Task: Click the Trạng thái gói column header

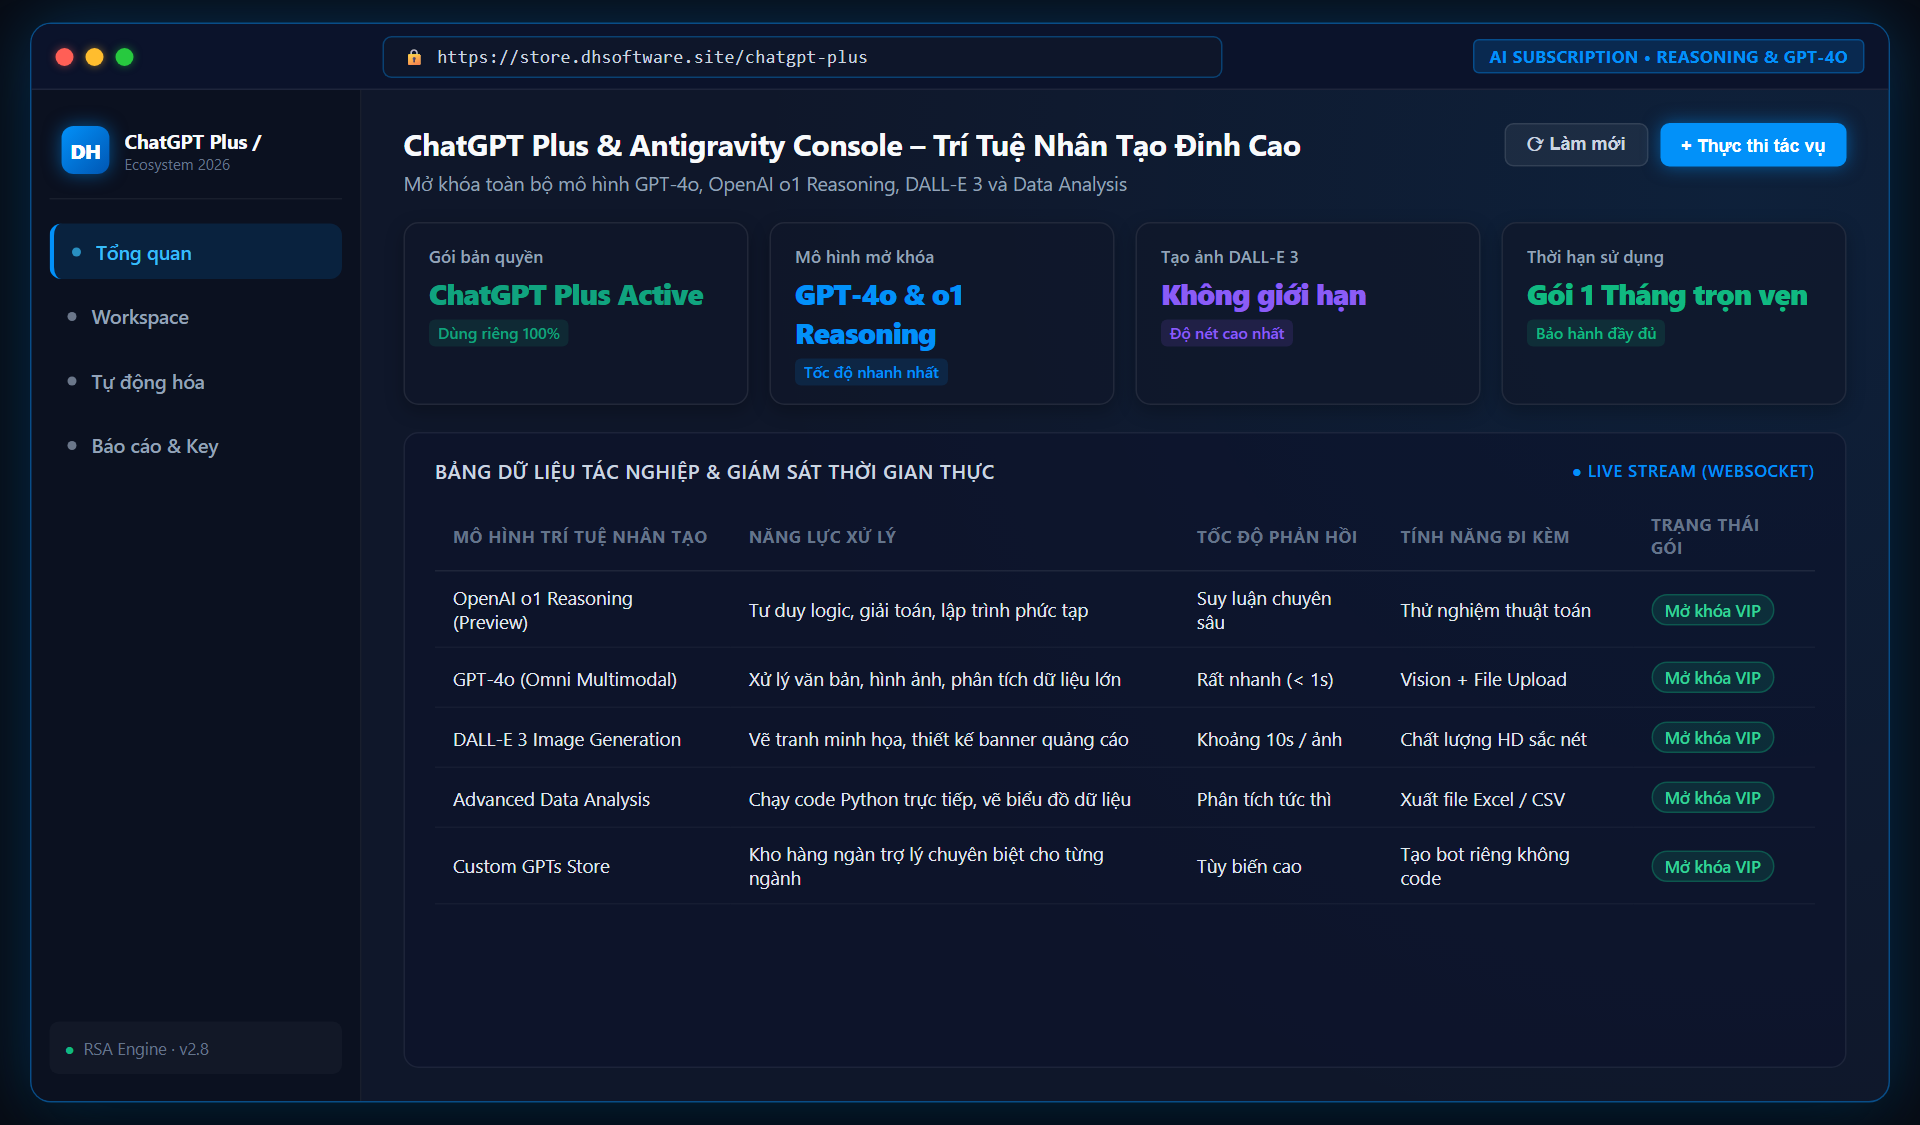Action: (1705, 536)
